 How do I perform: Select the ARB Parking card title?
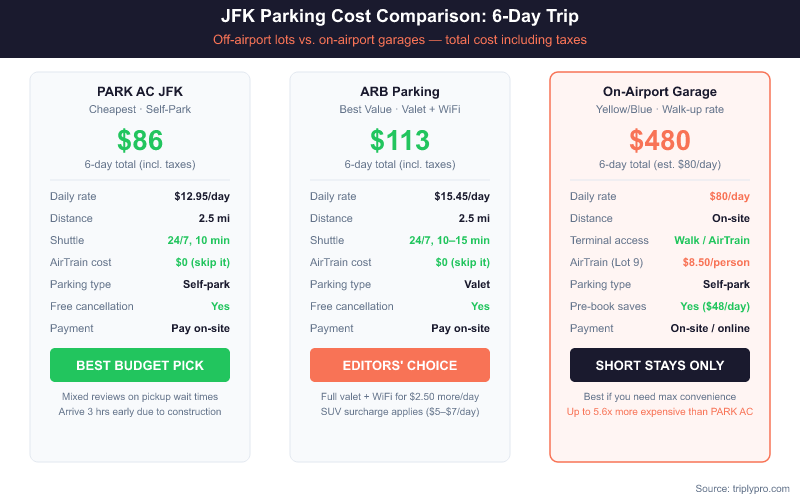coord(400,92)
